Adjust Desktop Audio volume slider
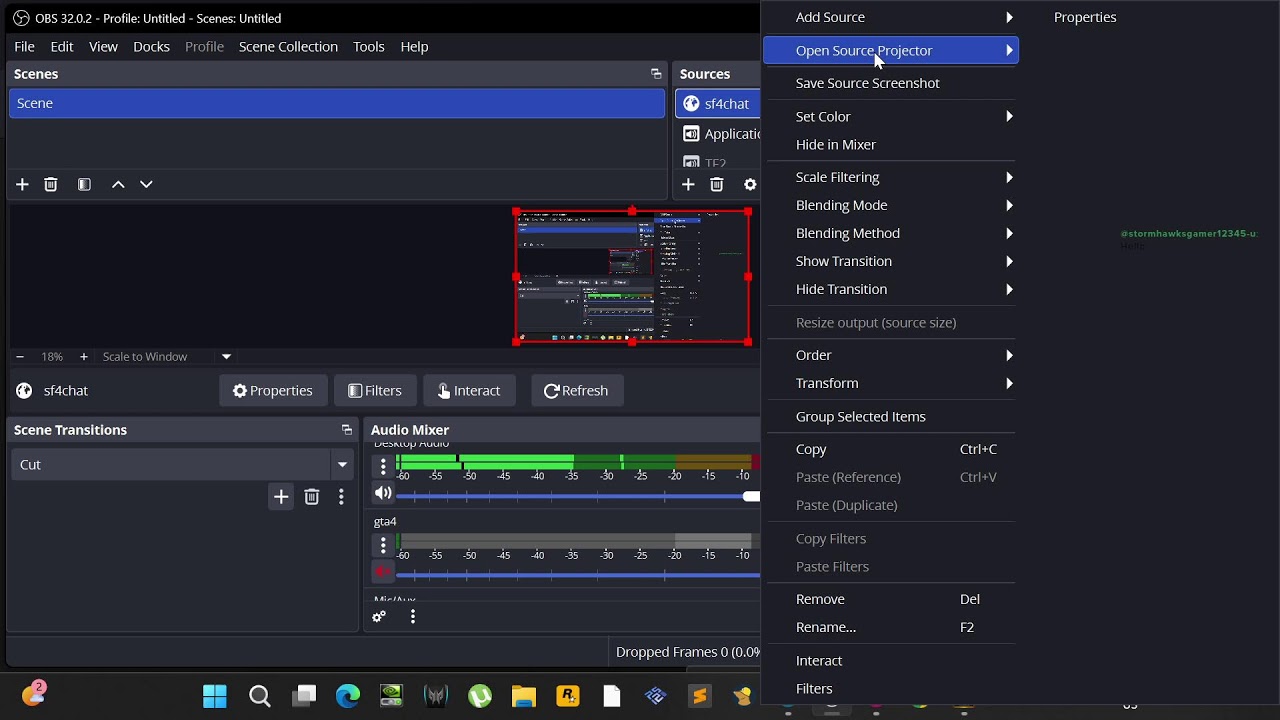Screen dimensions: 1280x720 [578, 496]
